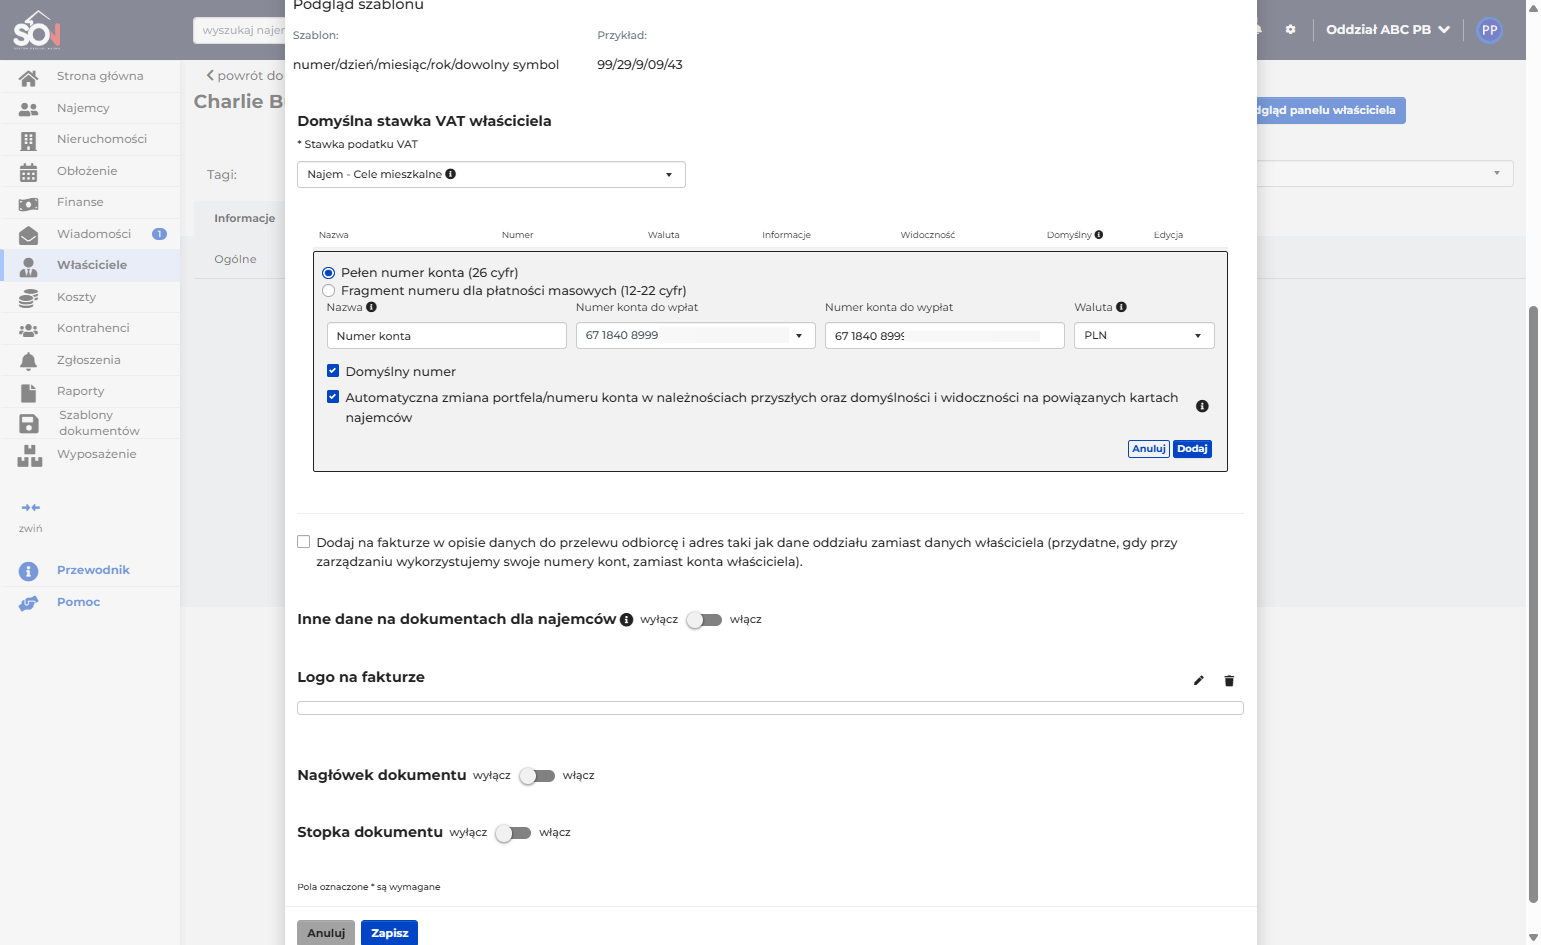Open the Wiadomości envelope icon
Image resolution: width=1541 pixels, height=945 pixels.
point(28,235)
